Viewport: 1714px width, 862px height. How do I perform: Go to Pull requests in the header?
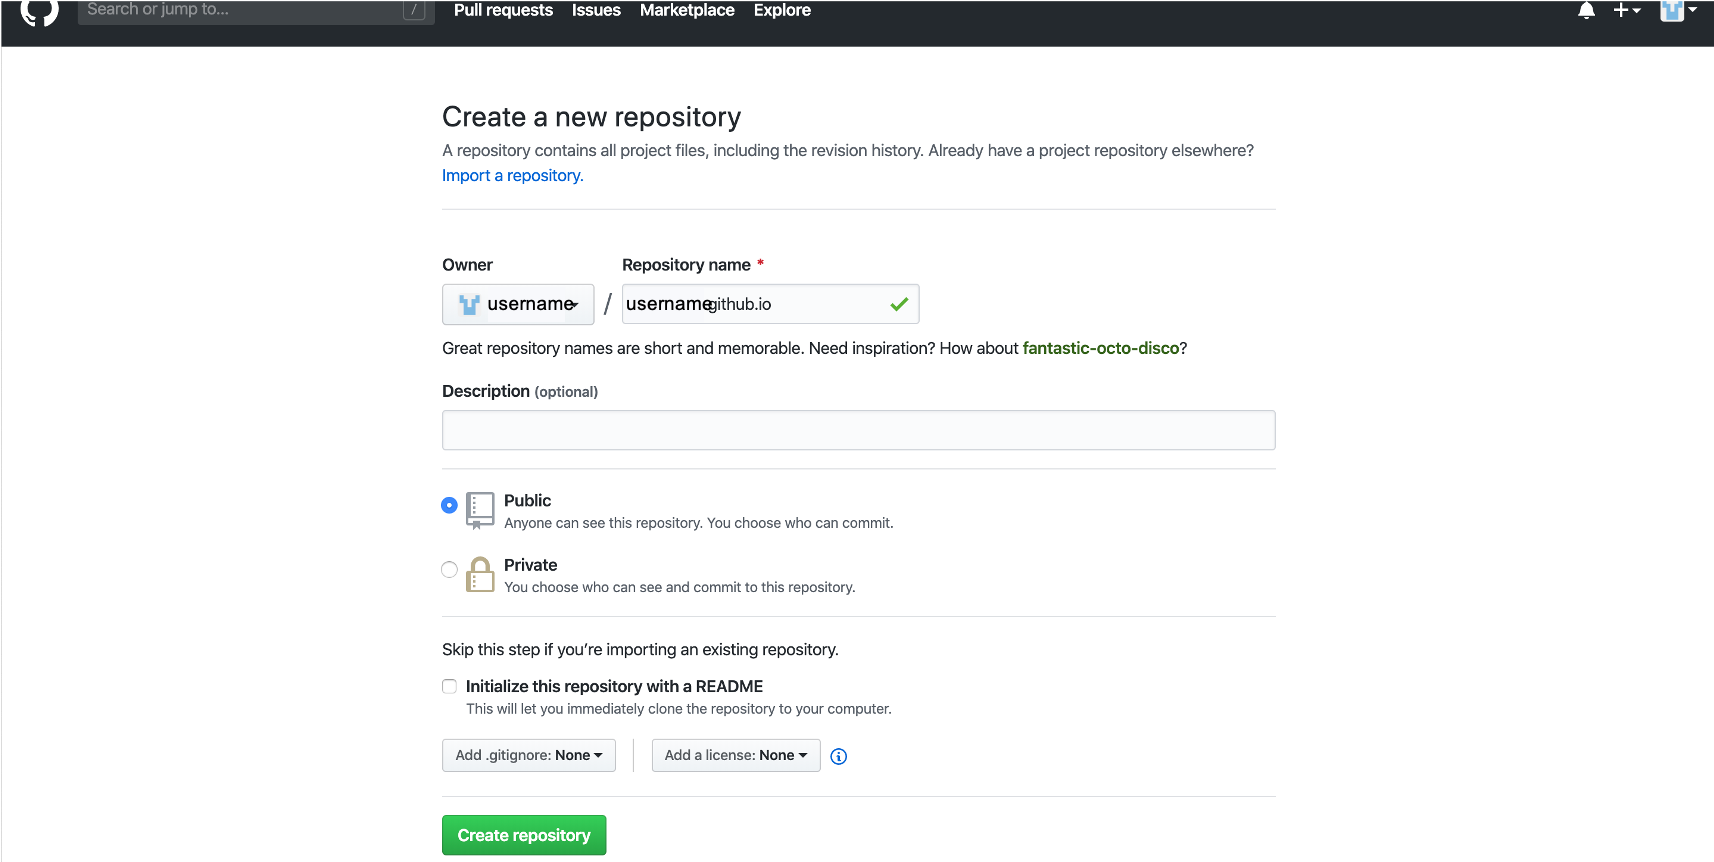[503, 10]
